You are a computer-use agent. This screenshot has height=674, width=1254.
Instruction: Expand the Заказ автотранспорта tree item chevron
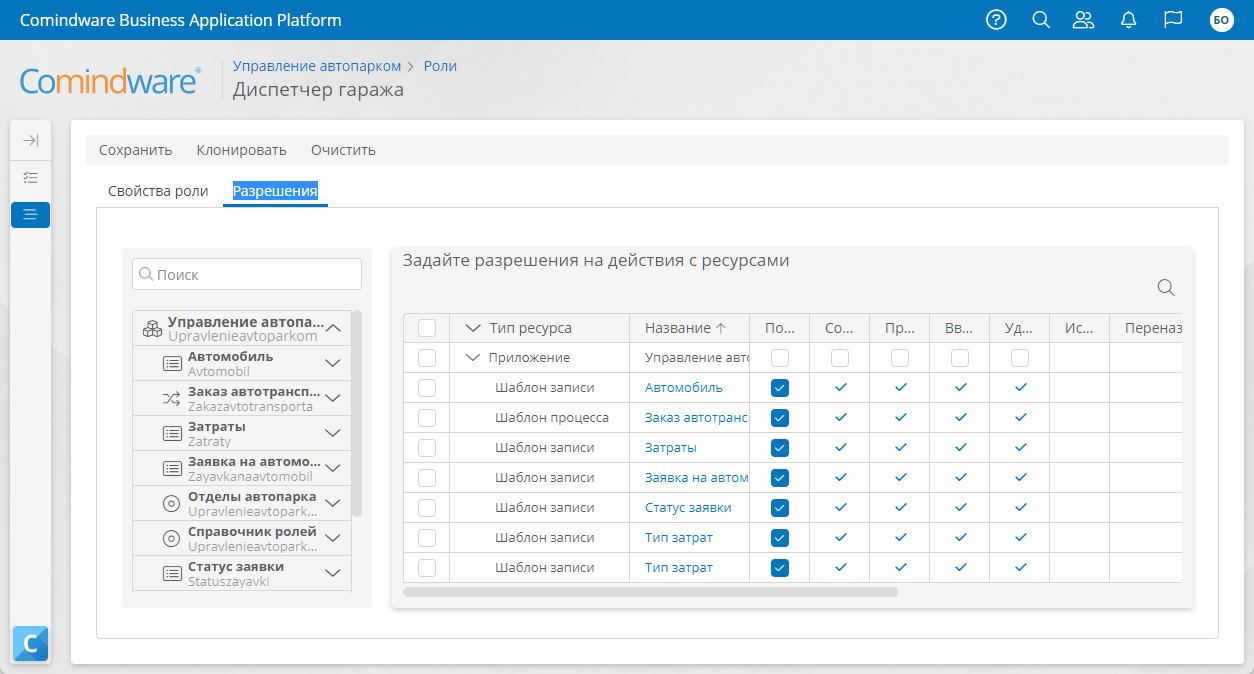pyautogui.click(x=334, y=398)
